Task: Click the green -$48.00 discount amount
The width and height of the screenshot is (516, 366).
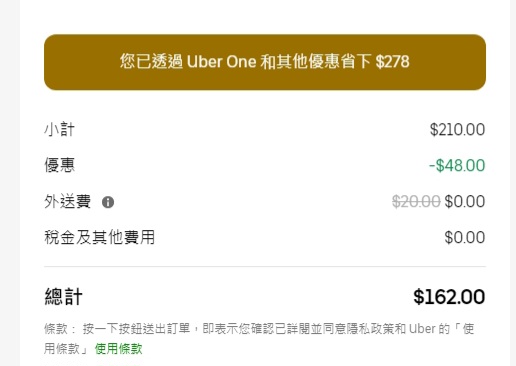Action: click(x=457, y=165)
